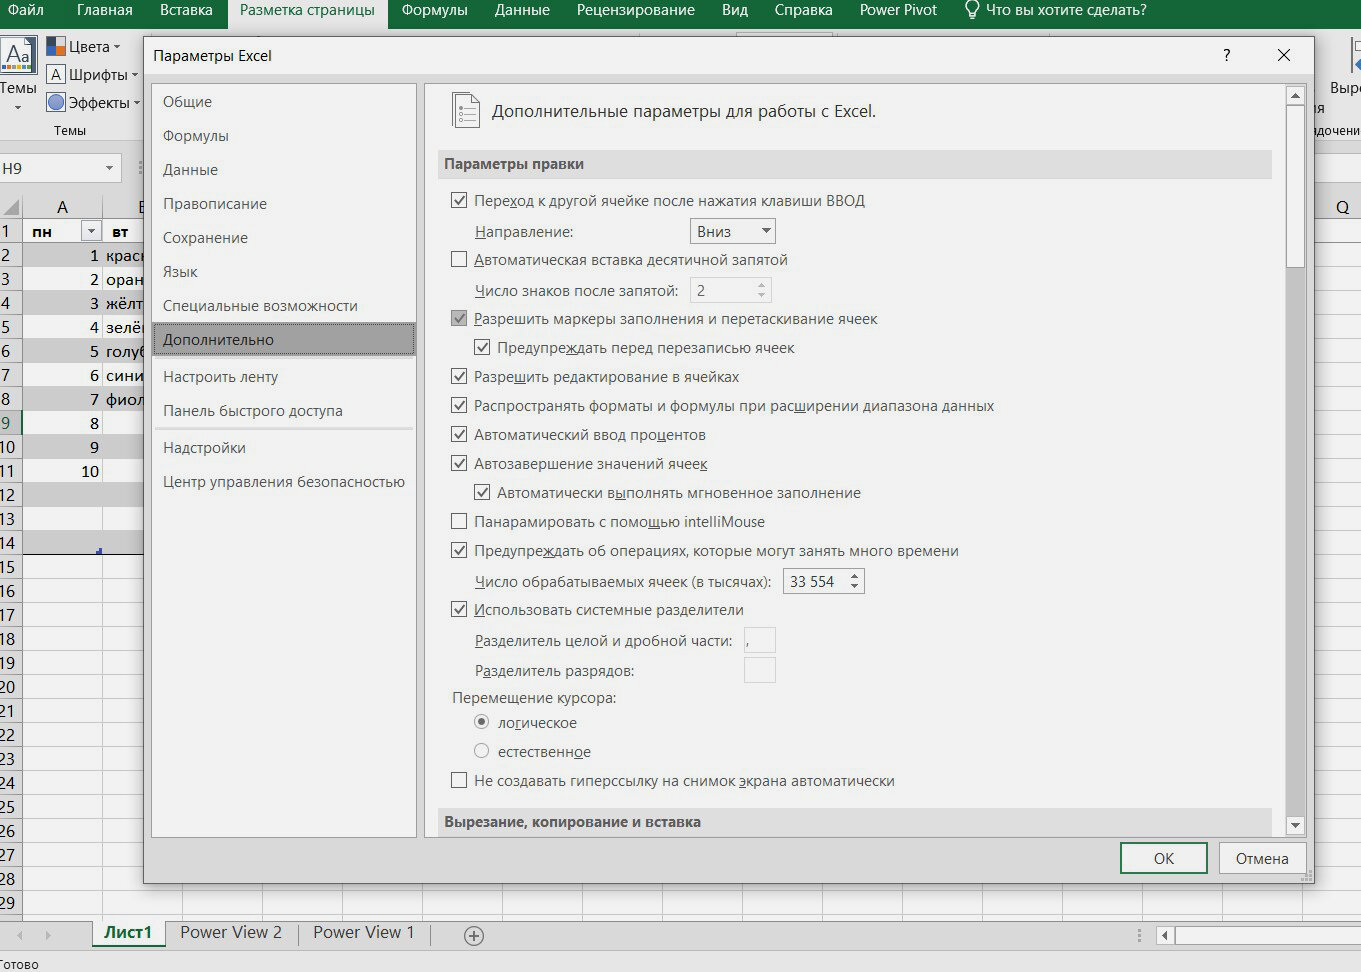Select 'логическое' cursor movement radio

coord(482,722)
